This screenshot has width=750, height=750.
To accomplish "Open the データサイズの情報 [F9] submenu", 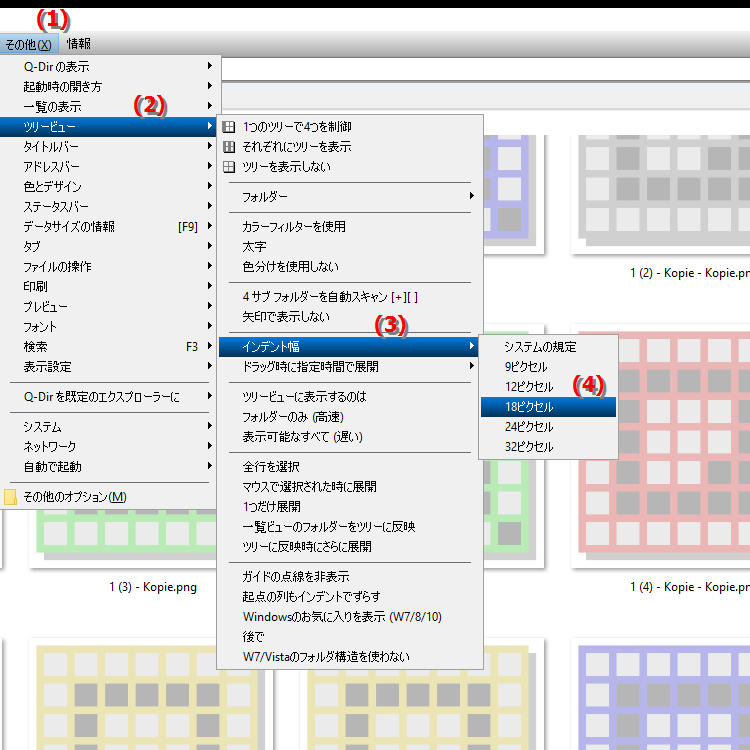I will pyautogui.click(x=109, y=226).
